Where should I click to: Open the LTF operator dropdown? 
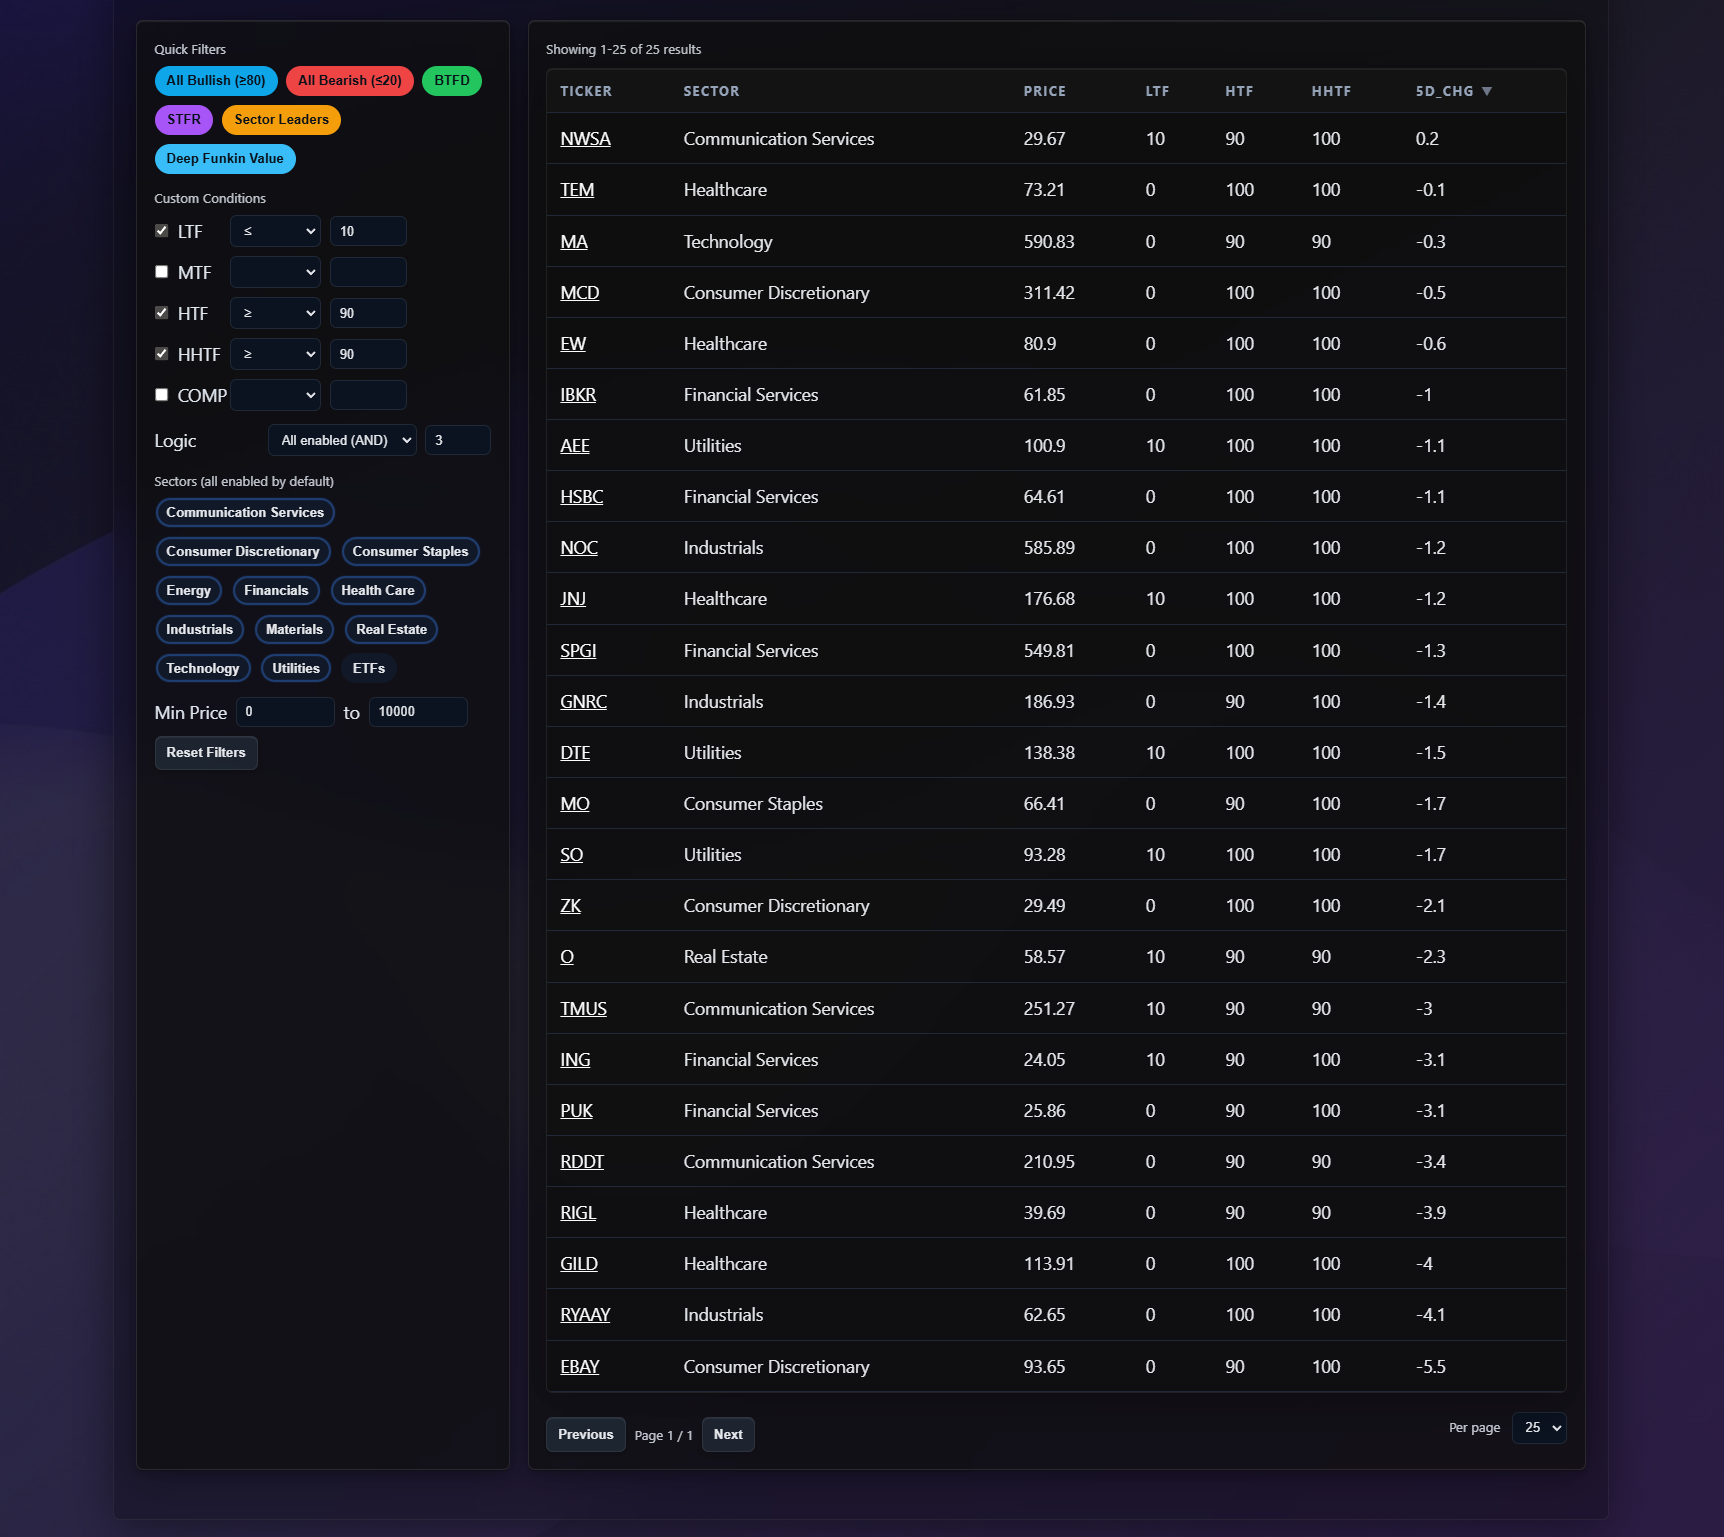(x=275, y=231)
